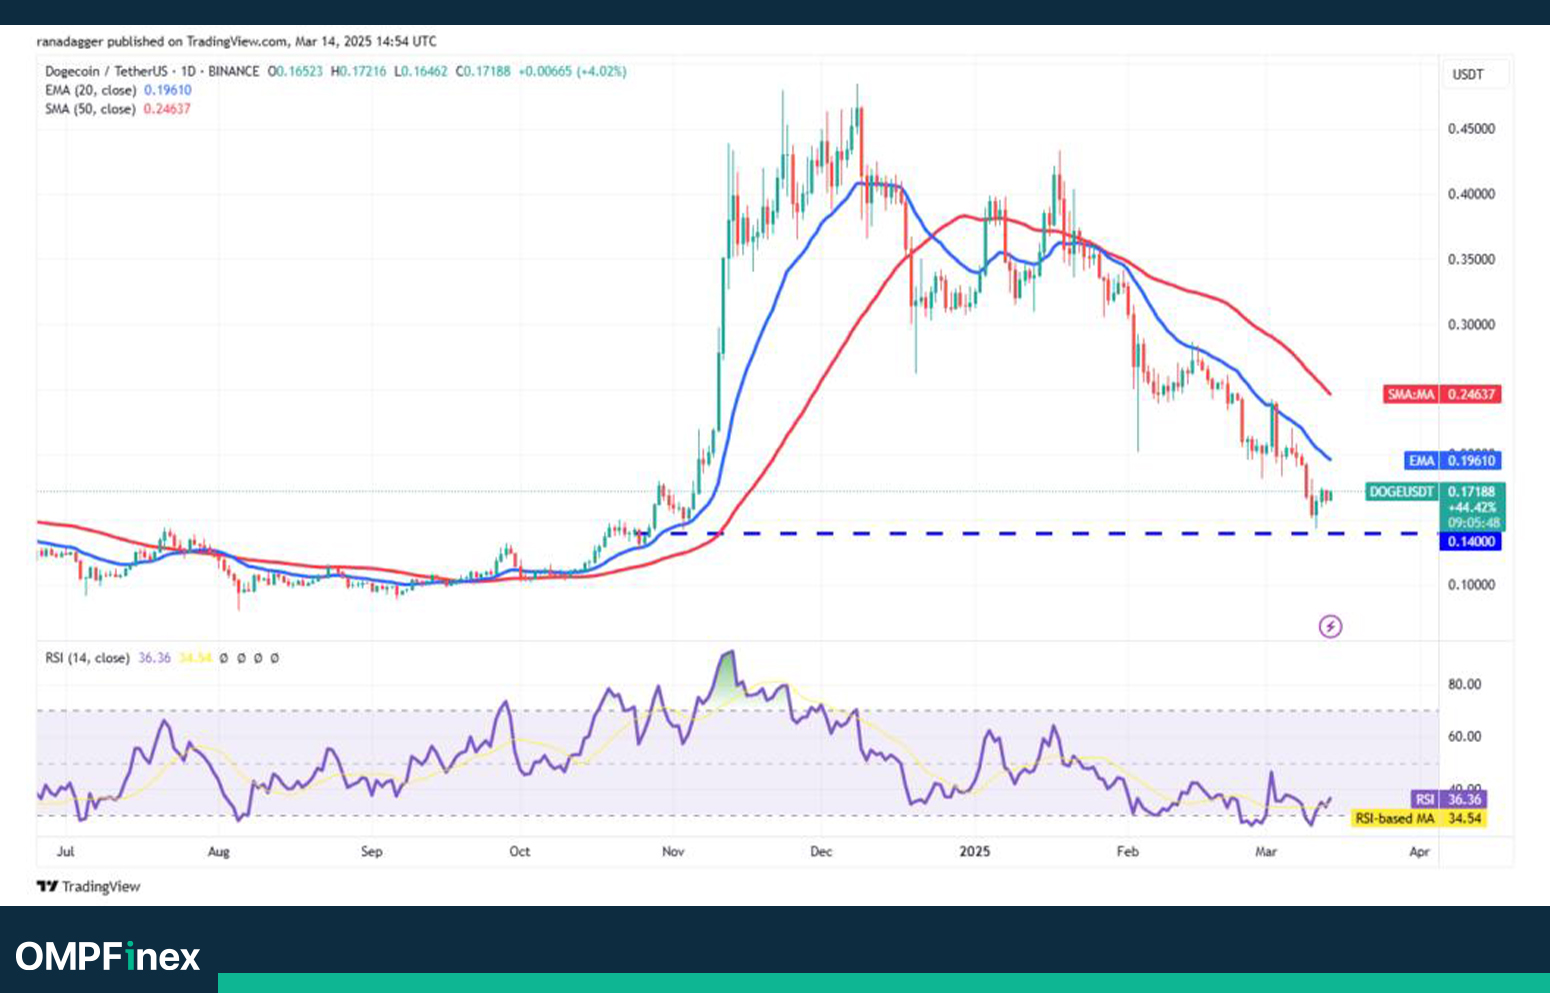Click the OMPFinex logo in footer
Viewport: 1550px width, 993px height.
coord(108,957)
